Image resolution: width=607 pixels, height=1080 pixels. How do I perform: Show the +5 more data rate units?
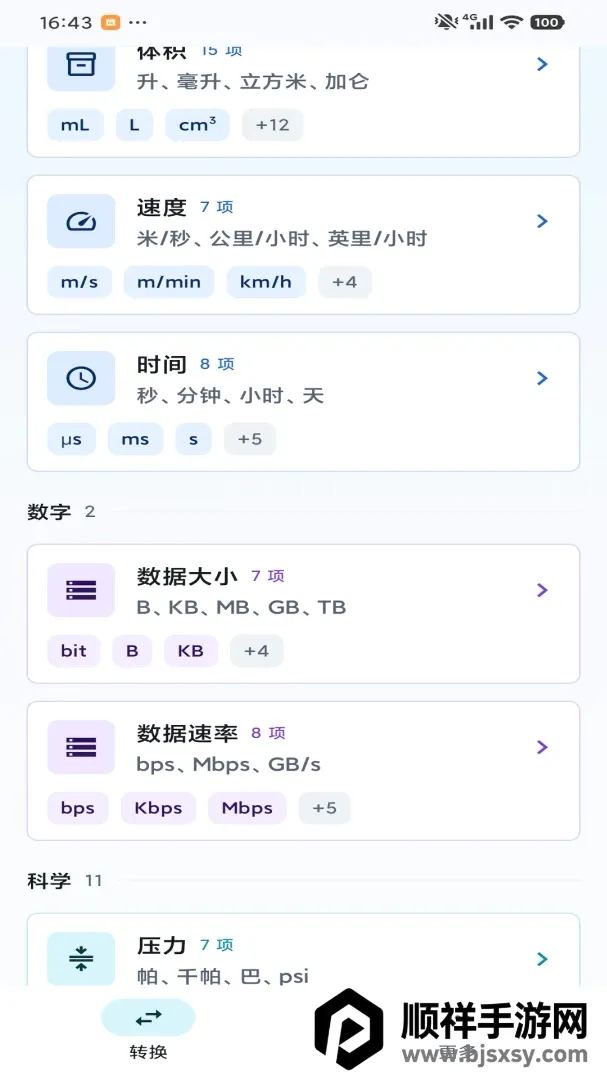325,808
